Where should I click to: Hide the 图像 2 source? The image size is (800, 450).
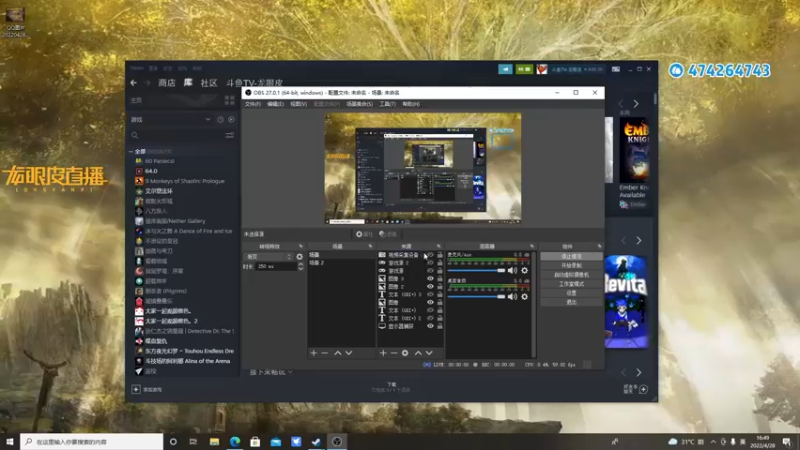430,286
